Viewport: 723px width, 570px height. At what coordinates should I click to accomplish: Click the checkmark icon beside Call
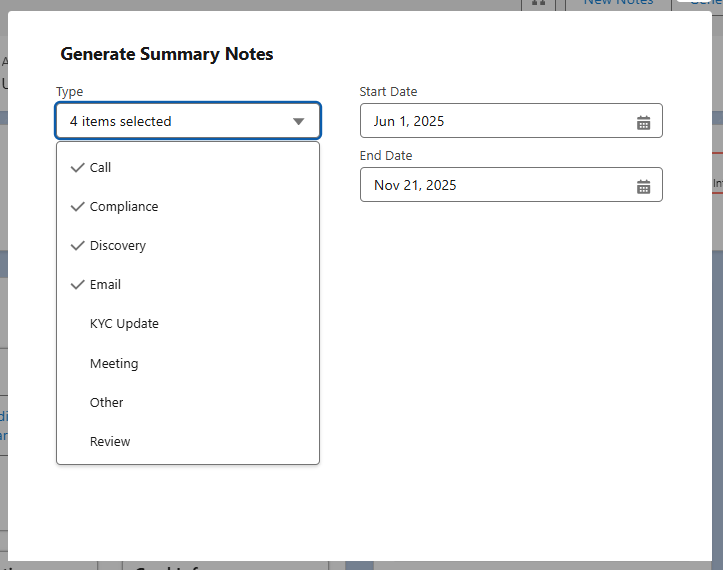tap(77, 168)
